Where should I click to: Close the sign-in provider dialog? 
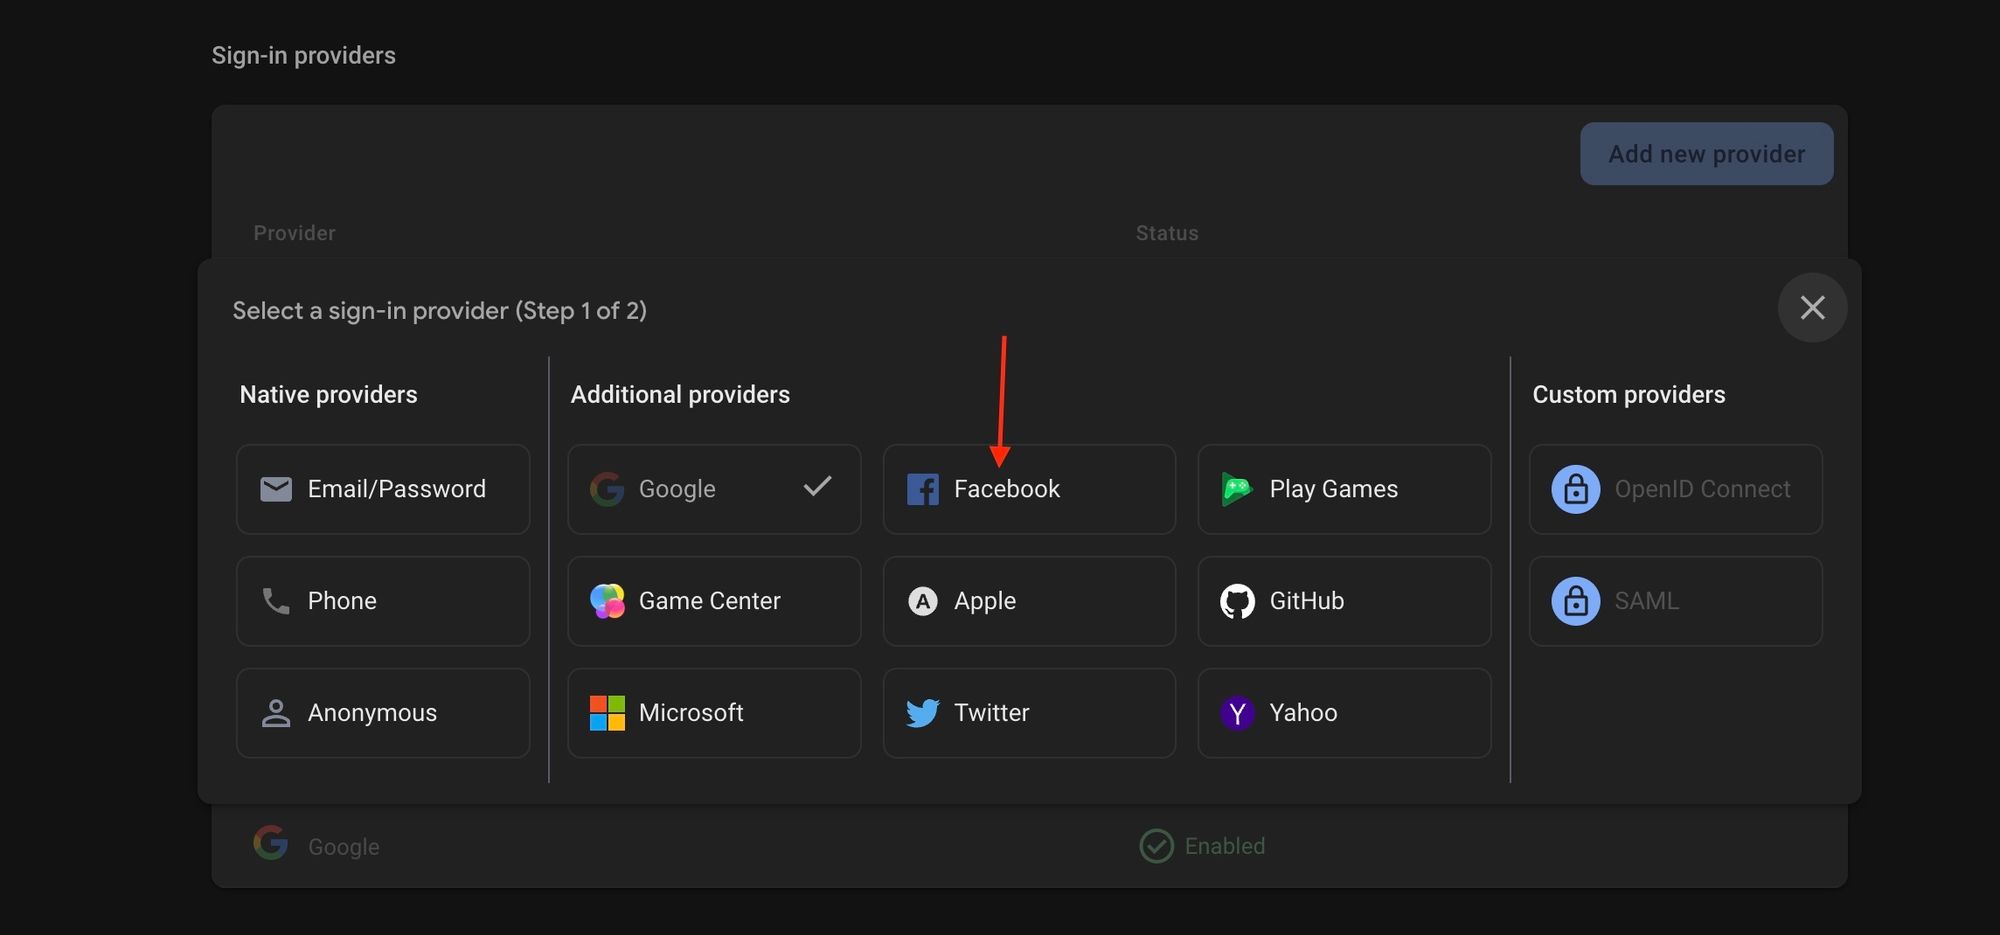1812,308
